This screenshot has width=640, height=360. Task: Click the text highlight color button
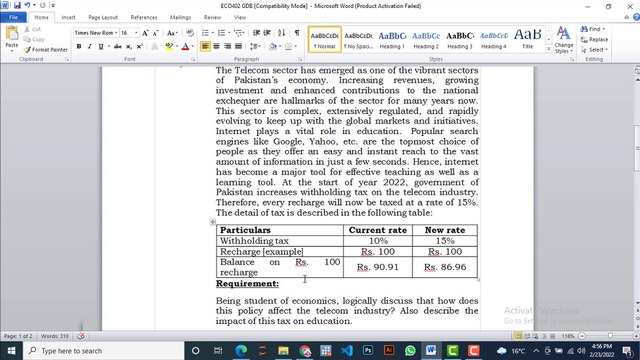click(x=169, y=47)
